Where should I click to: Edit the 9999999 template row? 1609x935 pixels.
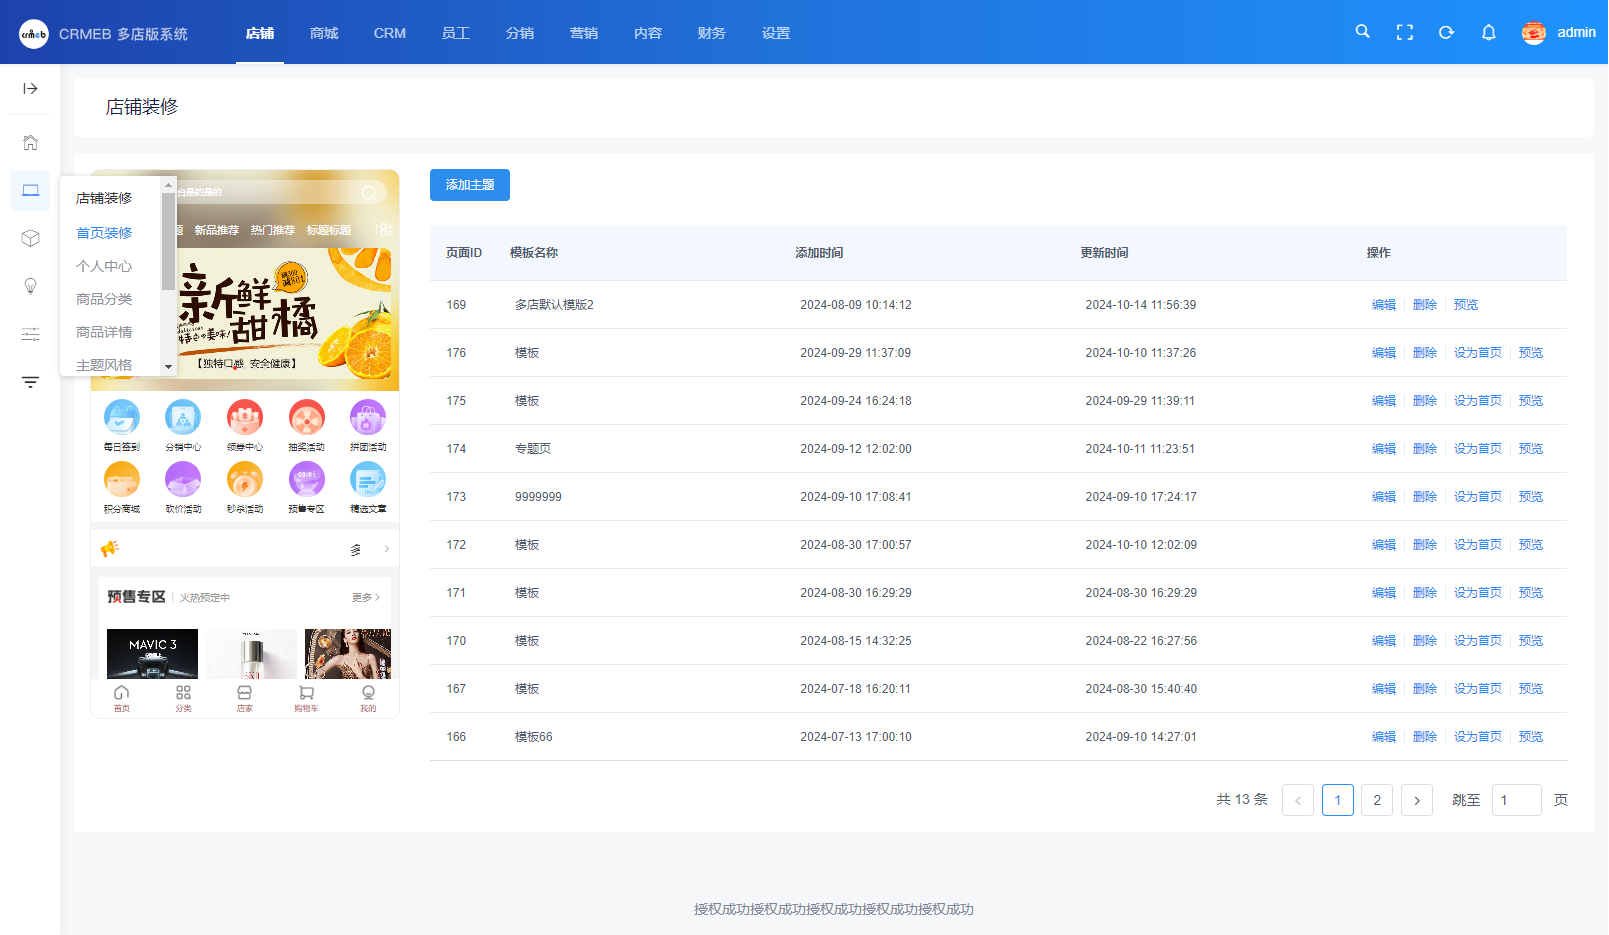(1384, 497)
